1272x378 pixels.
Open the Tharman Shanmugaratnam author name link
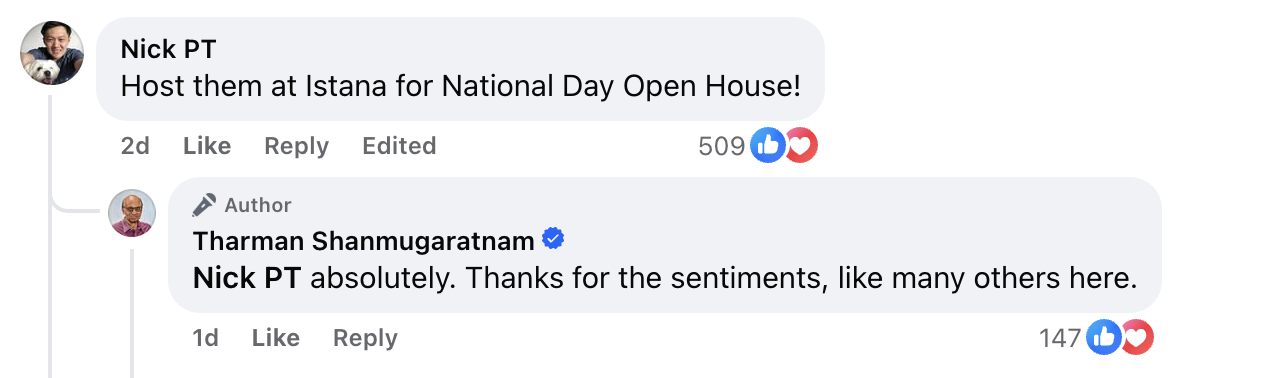pos(364,241)
